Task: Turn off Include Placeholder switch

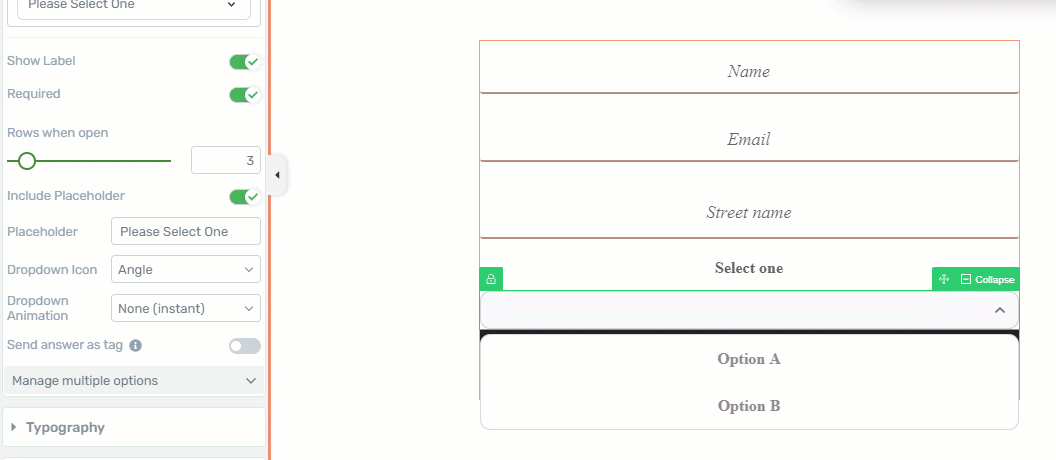Action: pyautogui.click(x=244, y=197)
